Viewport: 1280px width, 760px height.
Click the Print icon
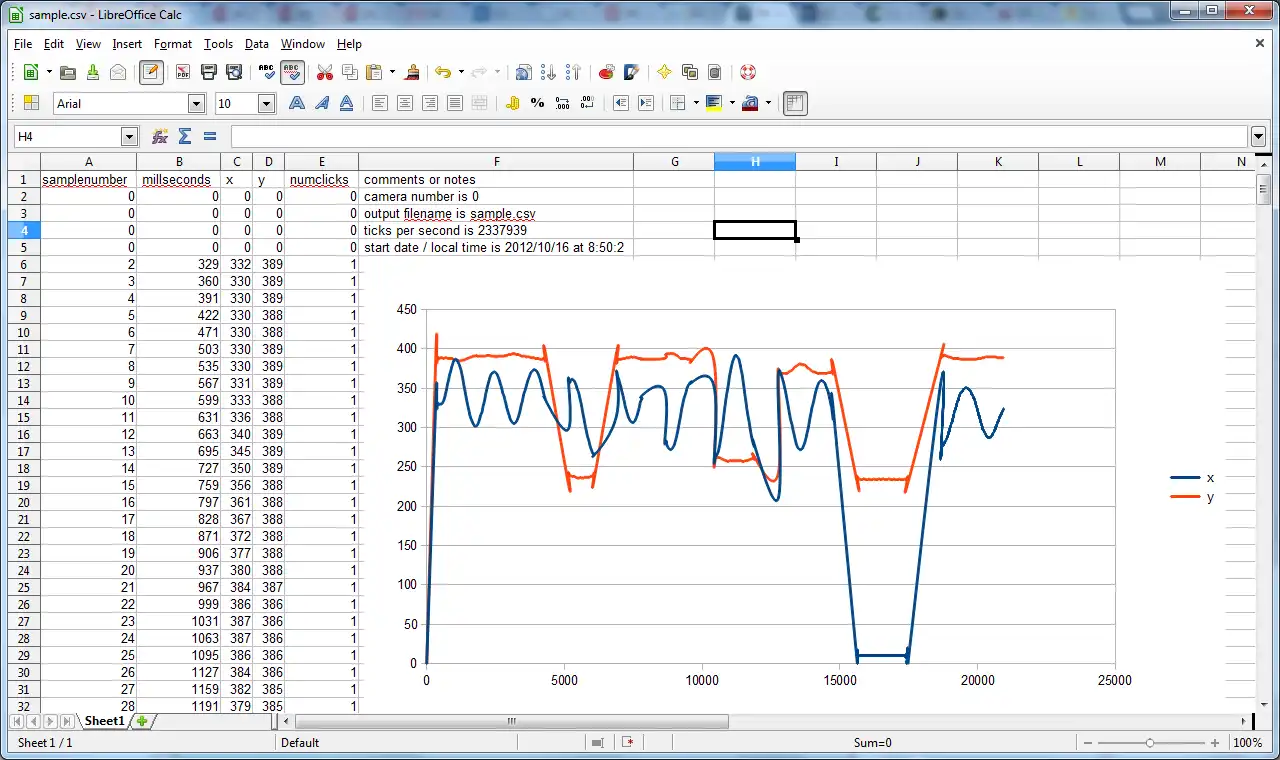click(209, 72)
